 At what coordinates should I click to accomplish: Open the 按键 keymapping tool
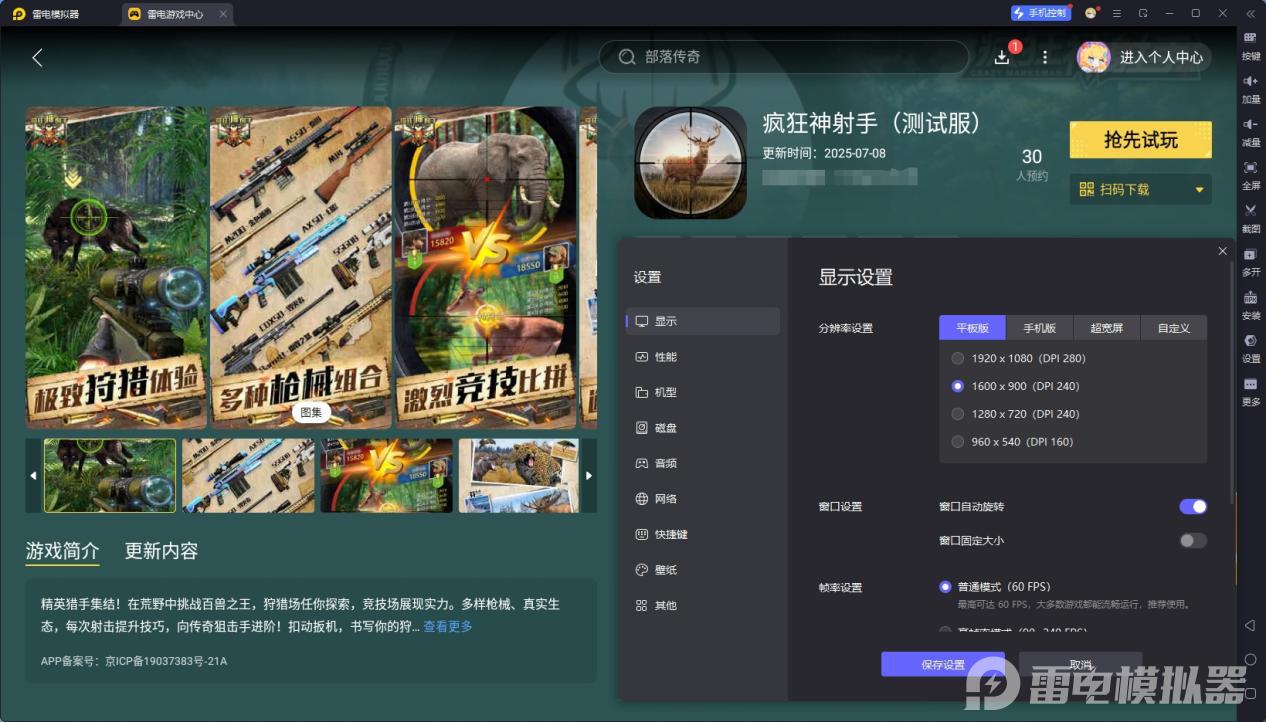(1251, 44)
